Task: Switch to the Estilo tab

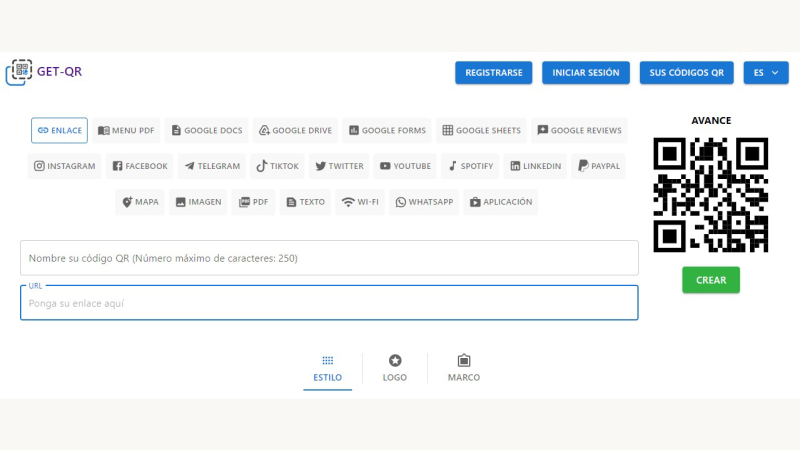Action: coord(328,369)
